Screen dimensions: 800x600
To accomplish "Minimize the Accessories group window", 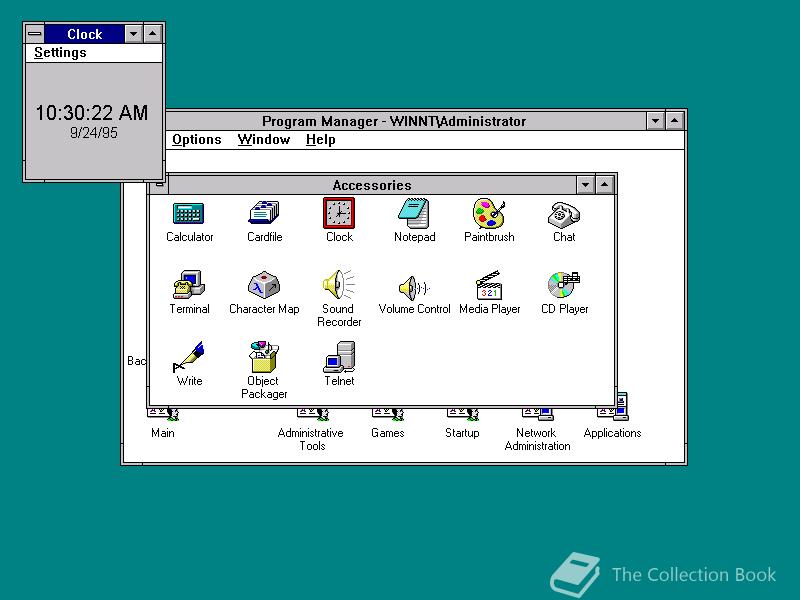I will point(585,185).
